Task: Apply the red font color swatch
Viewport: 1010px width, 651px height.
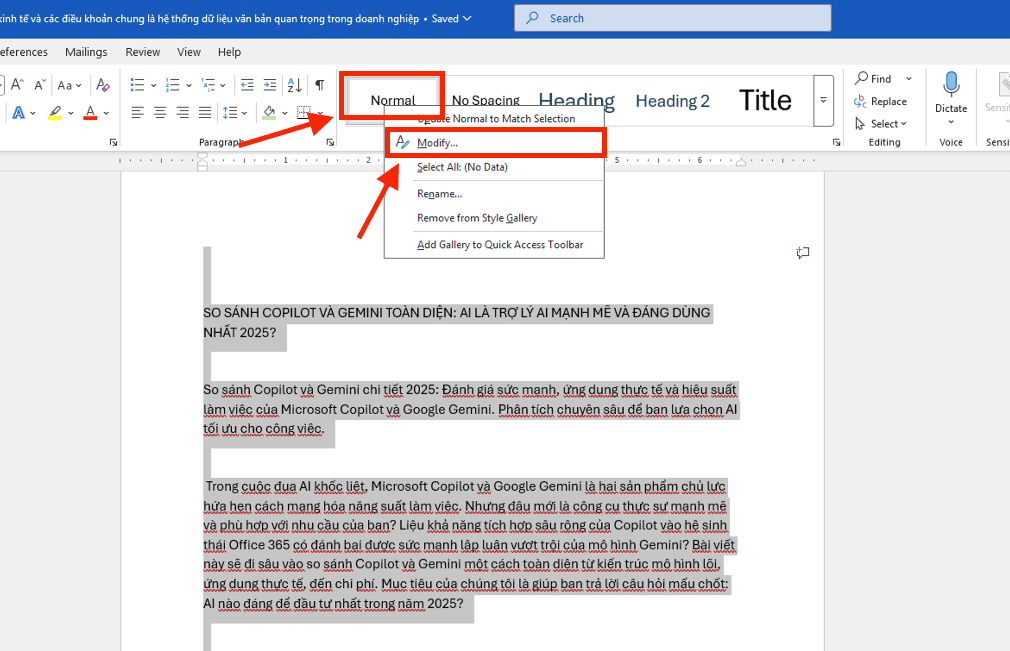Action: click(x=90, y=113)
